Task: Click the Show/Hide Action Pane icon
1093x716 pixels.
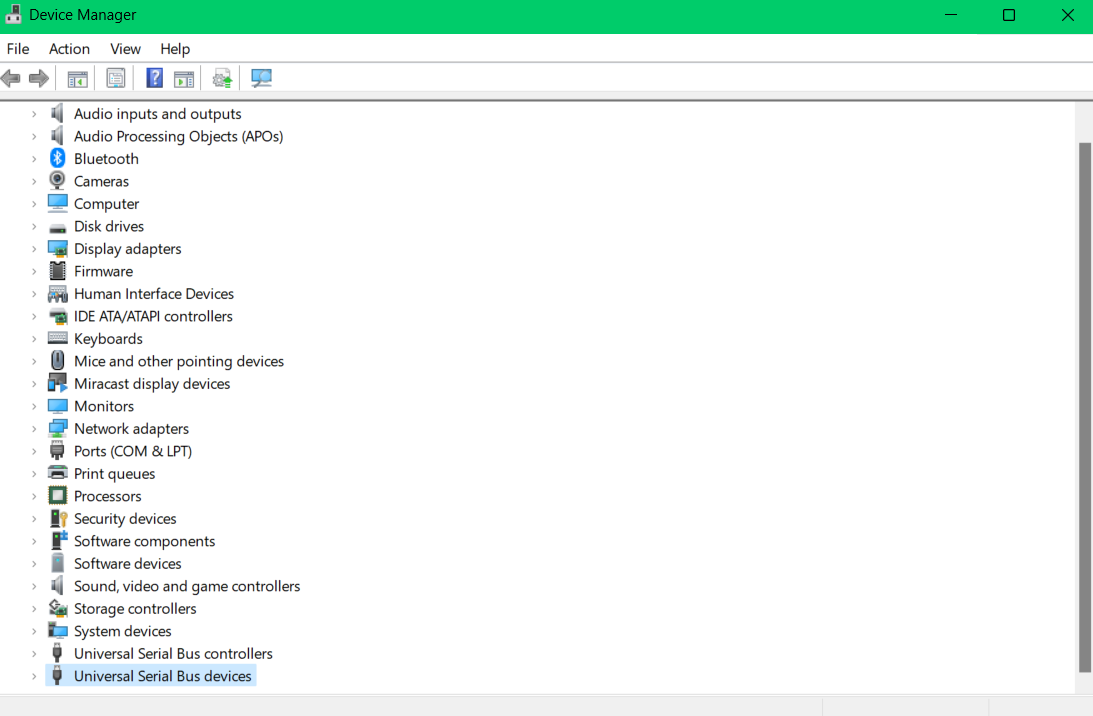Action: pos(184,78)
